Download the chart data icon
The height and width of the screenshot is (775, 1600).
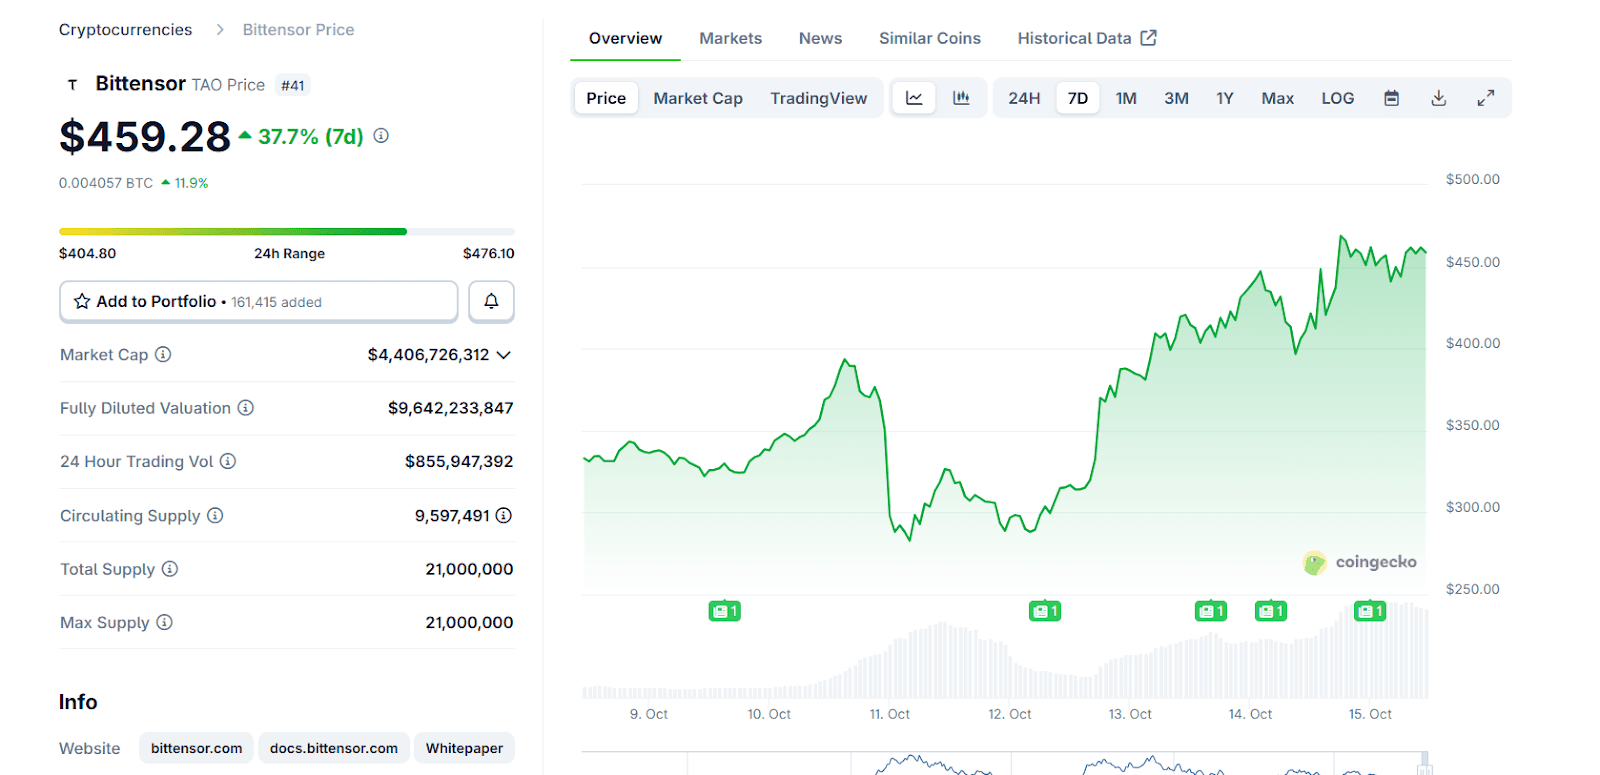pos(1438,98)
